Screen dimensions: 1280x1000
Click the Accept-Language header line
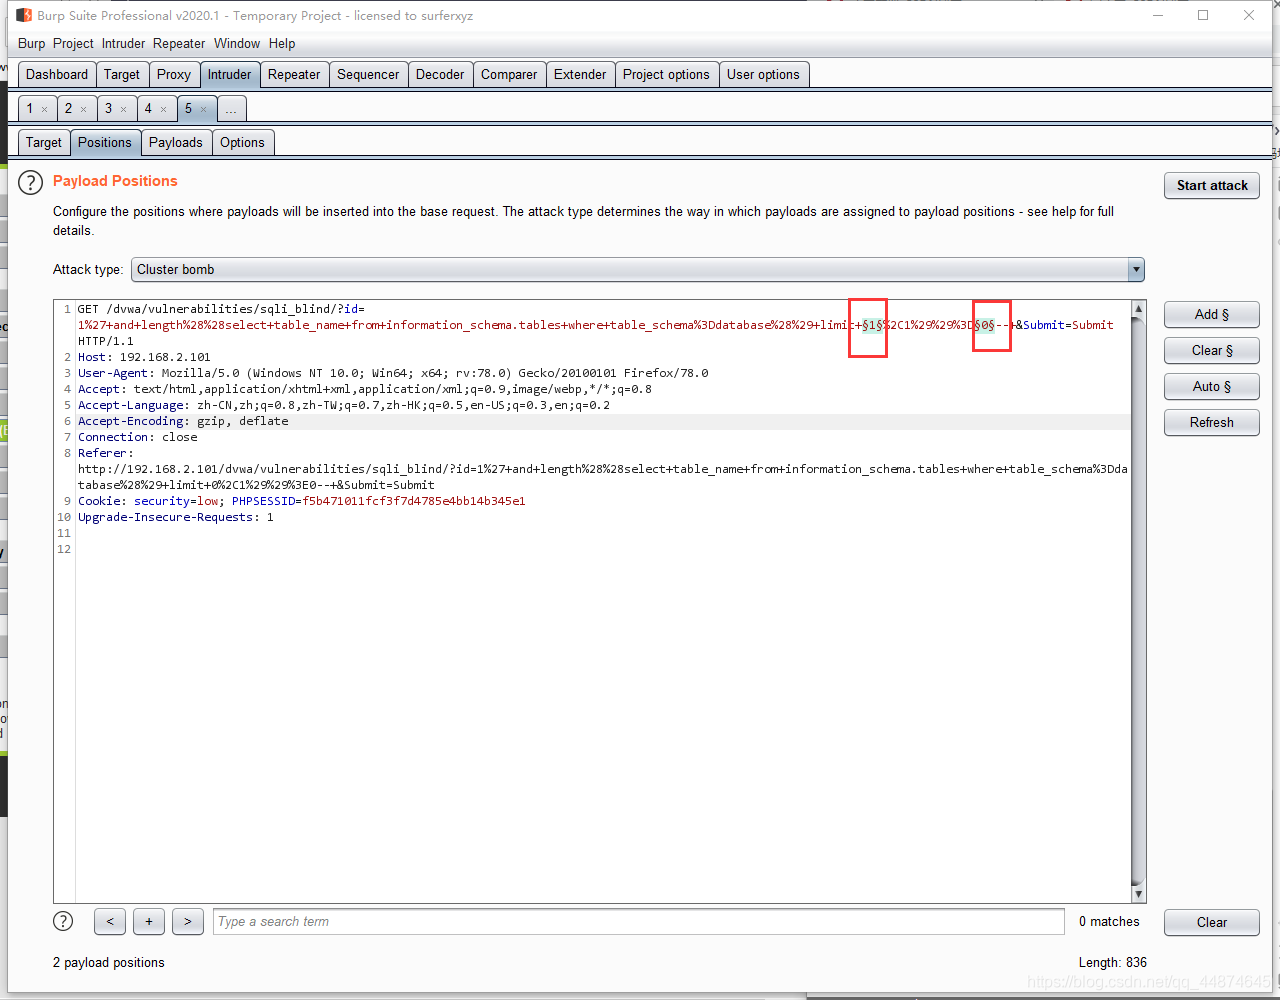click(x=344, y=405)
